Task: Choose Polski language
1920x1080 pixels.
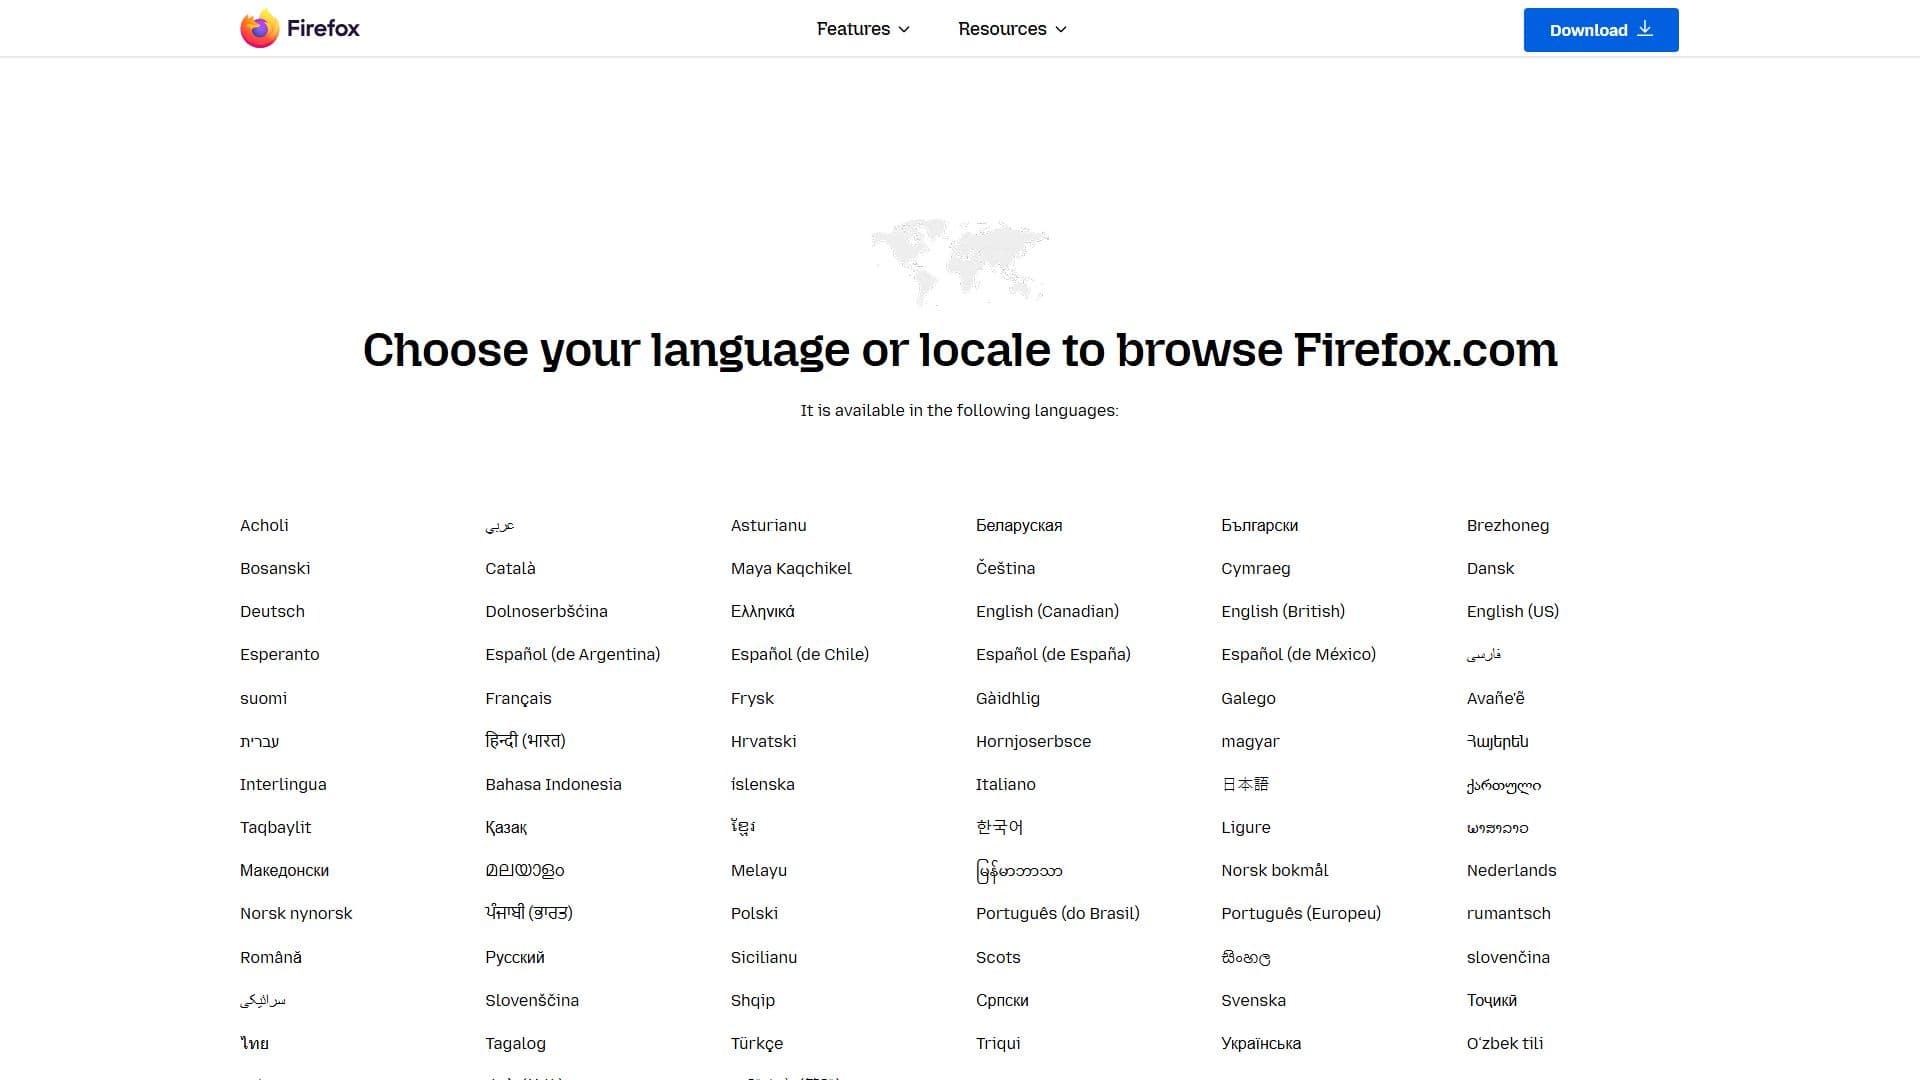Action: pyautogui.click(x=754, y=913)
